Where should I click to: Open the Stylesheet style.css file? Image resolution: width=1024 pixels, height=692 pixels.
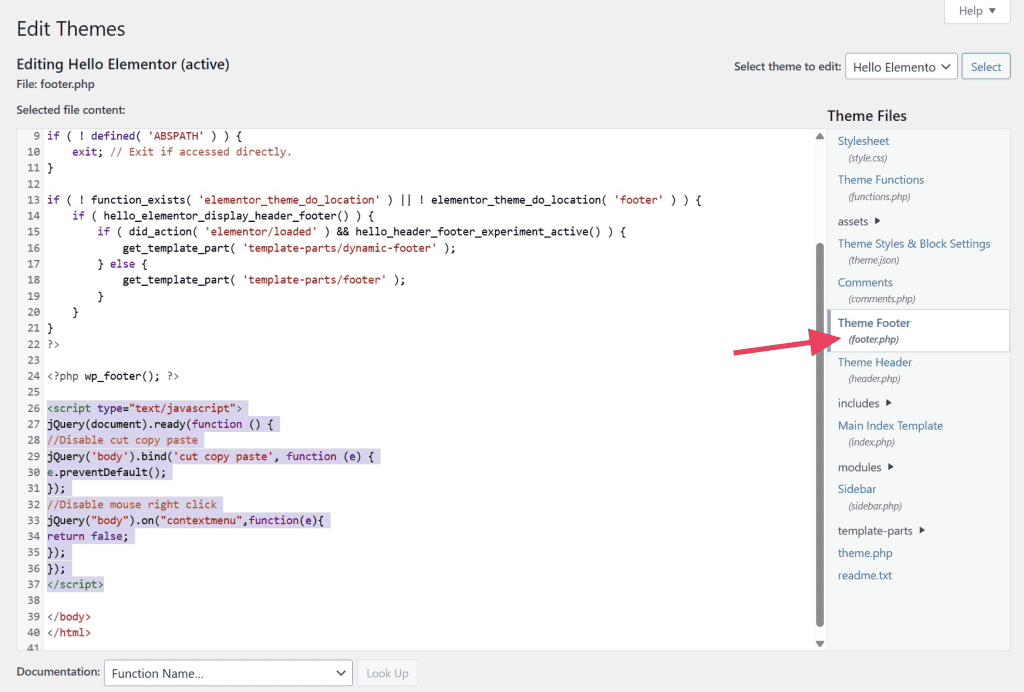coord(863,141)
